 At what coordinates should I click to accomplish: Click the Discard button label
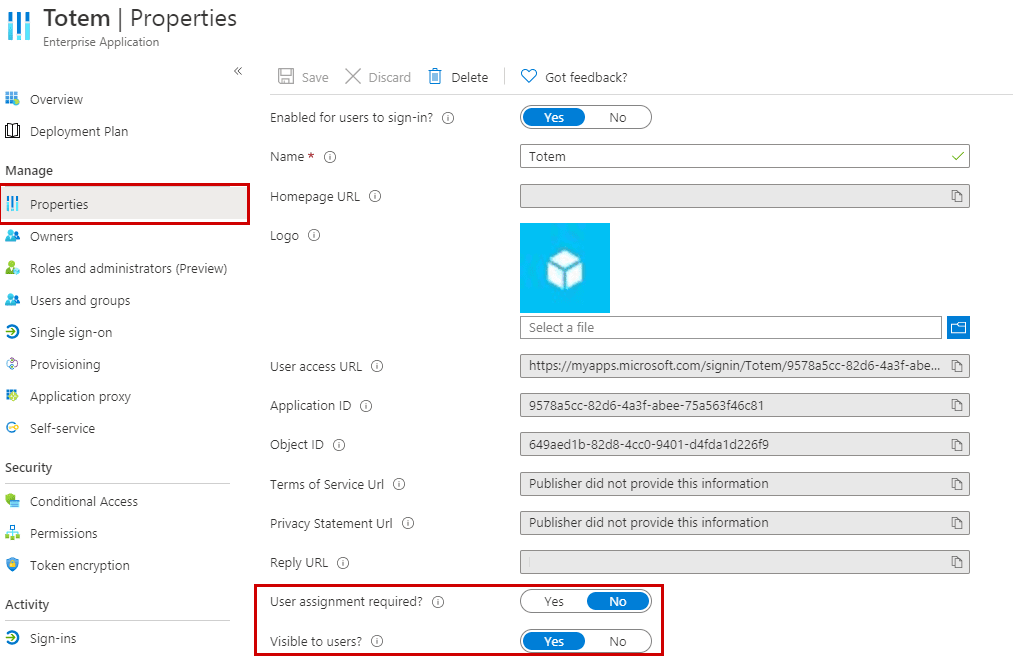(x=390, y=78)
